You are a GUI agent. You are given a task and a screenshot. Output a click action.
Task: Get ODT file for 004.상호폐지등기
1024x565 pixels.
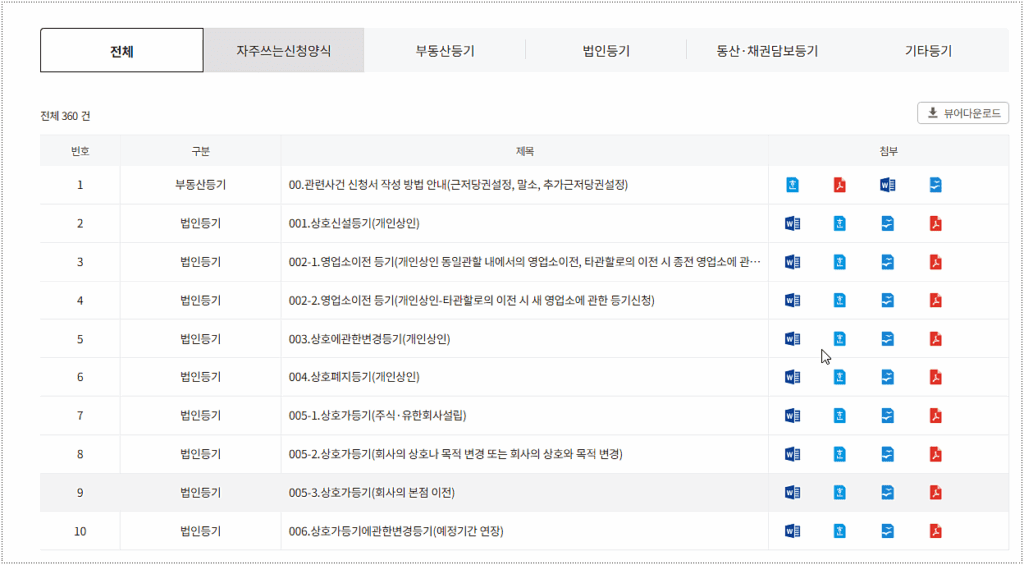pos(888,377)
